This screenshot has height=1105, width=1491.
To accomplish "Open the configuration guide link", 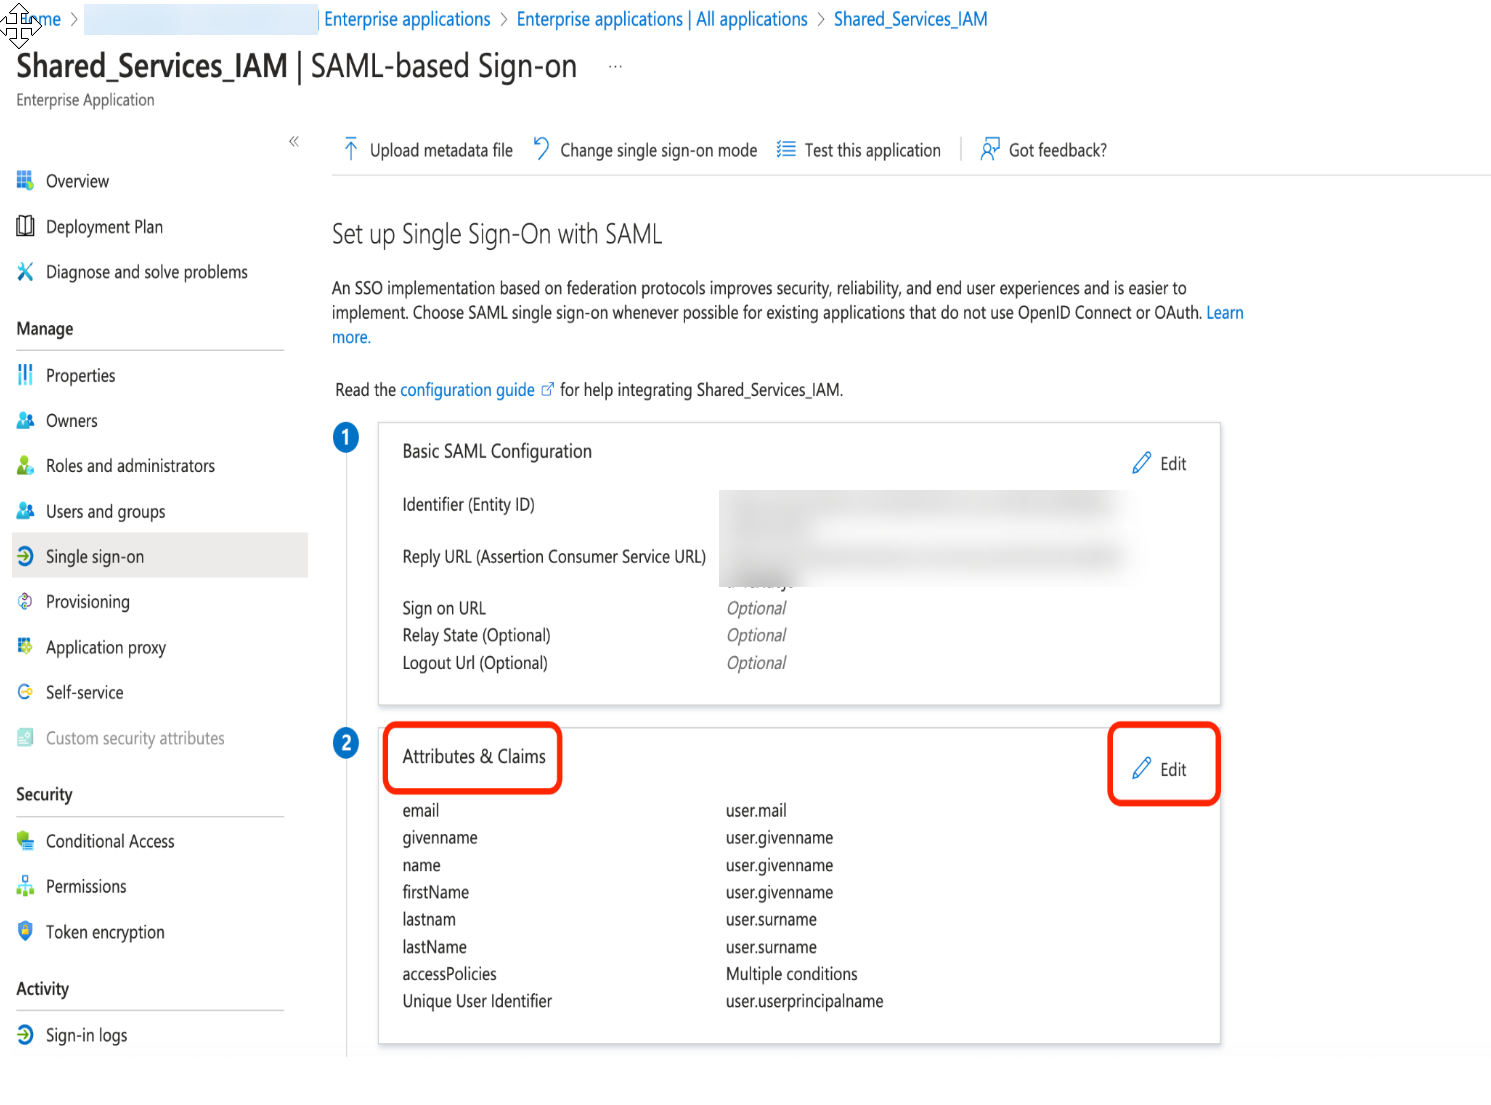I will pyautogui.click(x=467, y=390).
